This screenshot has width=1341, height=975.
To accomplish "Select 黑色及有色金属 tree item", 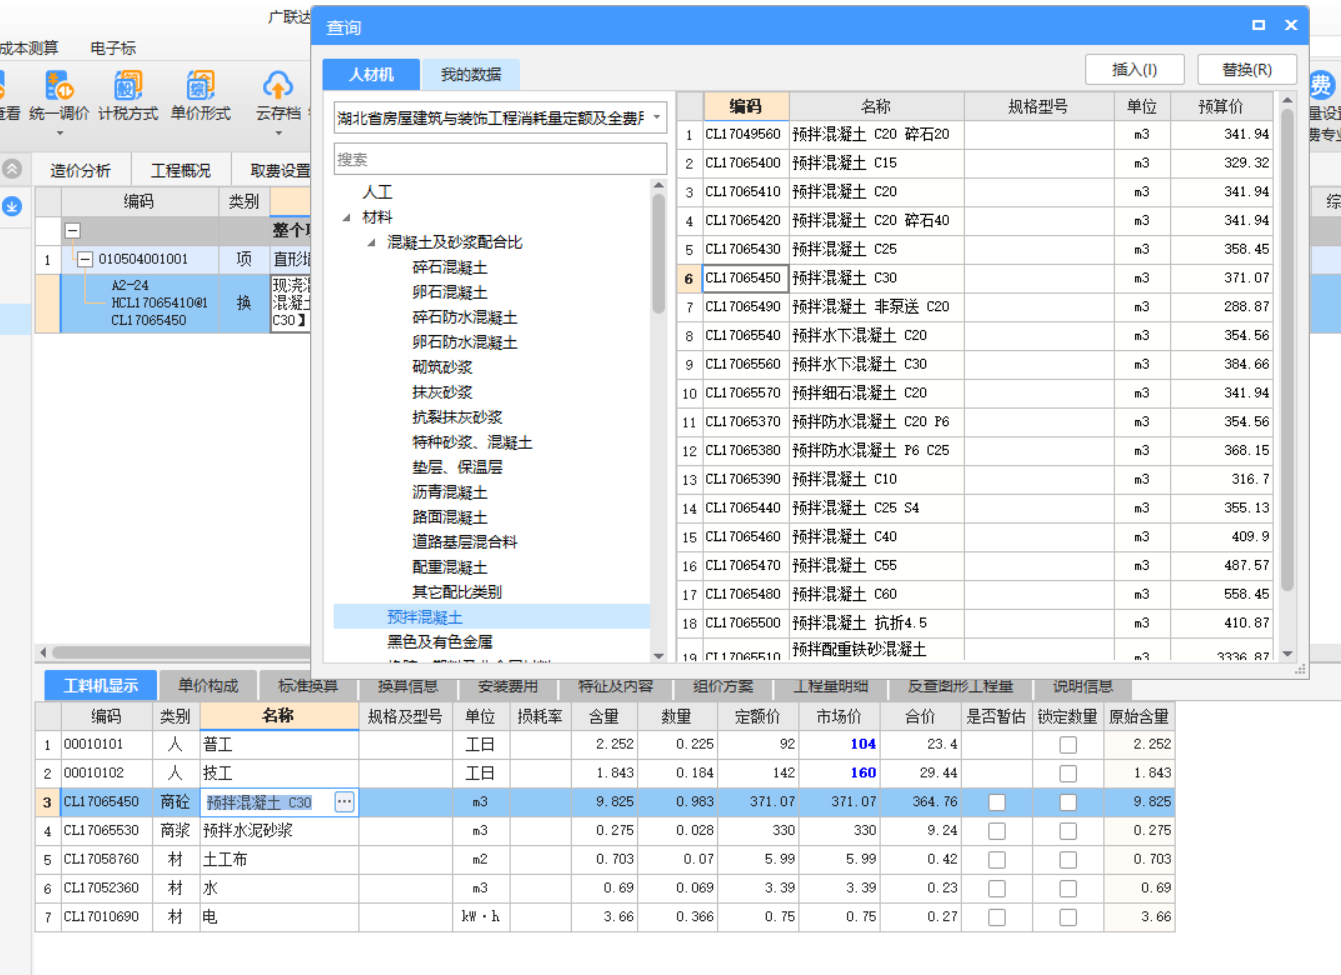I will tap(440, 642).
